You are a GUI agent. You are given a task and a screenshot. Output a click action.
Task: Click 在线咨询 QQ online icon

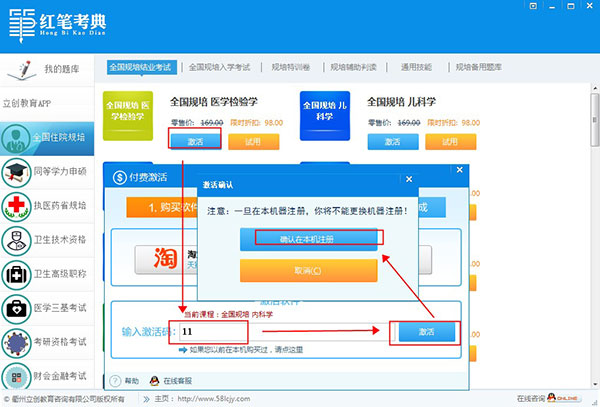[x=562, y=398]
